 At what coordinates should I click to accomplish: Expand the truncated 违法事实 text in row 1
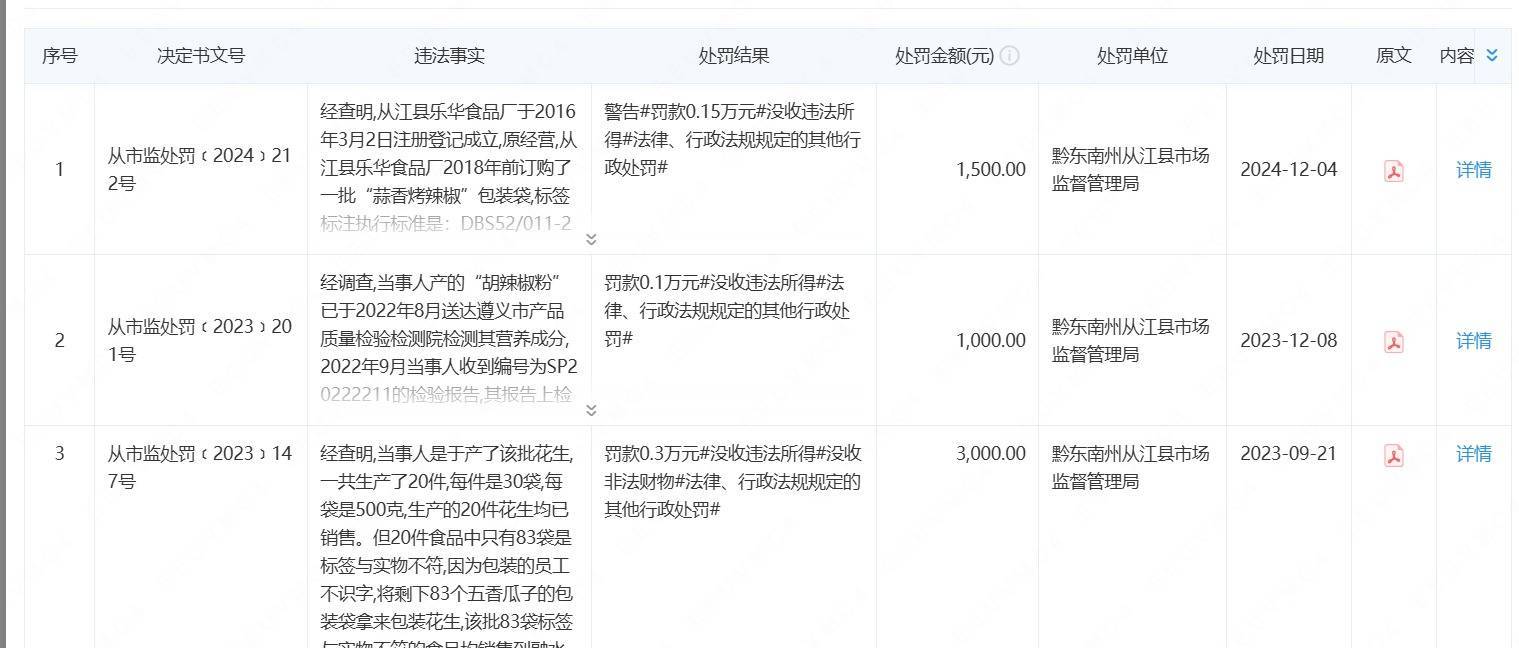(591, 239)
